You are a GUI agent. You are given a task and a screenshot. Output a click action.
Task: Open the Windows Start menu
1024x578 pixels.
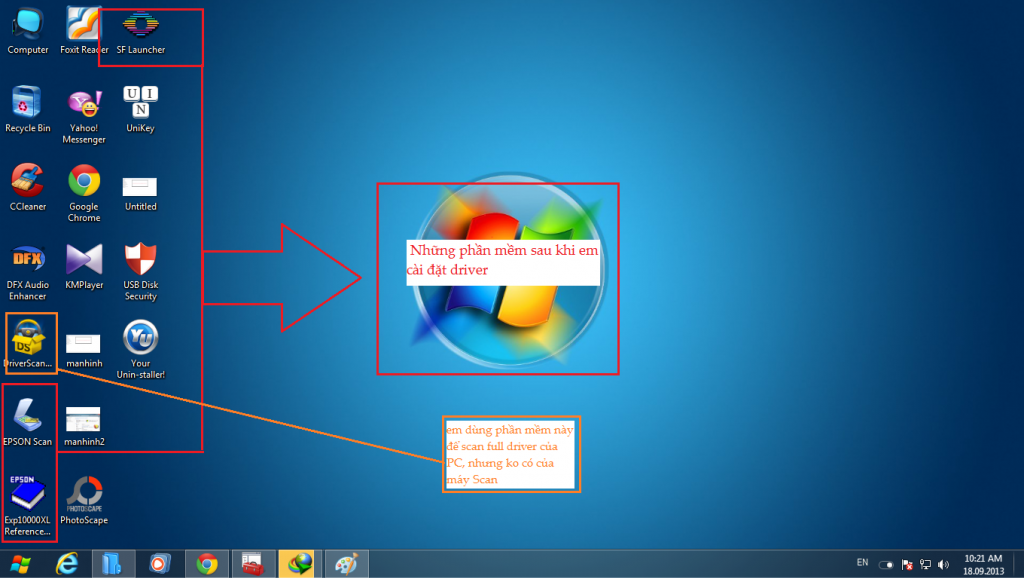20,564
